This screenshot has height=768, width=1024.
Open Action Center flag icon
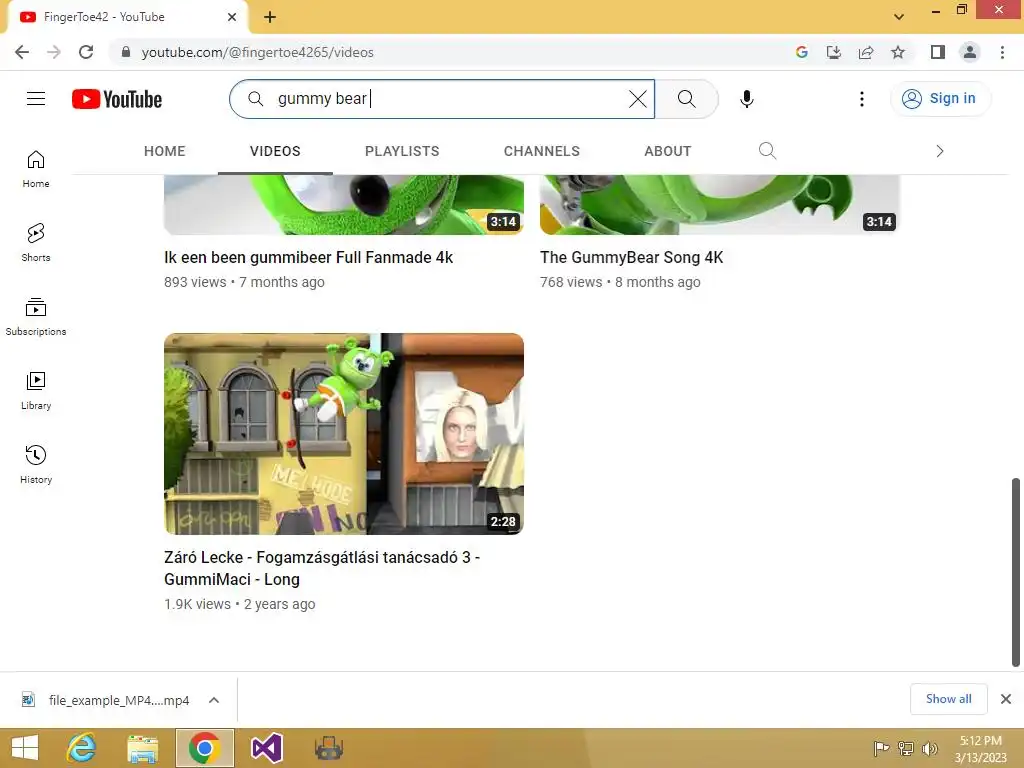tap(881, 748)
